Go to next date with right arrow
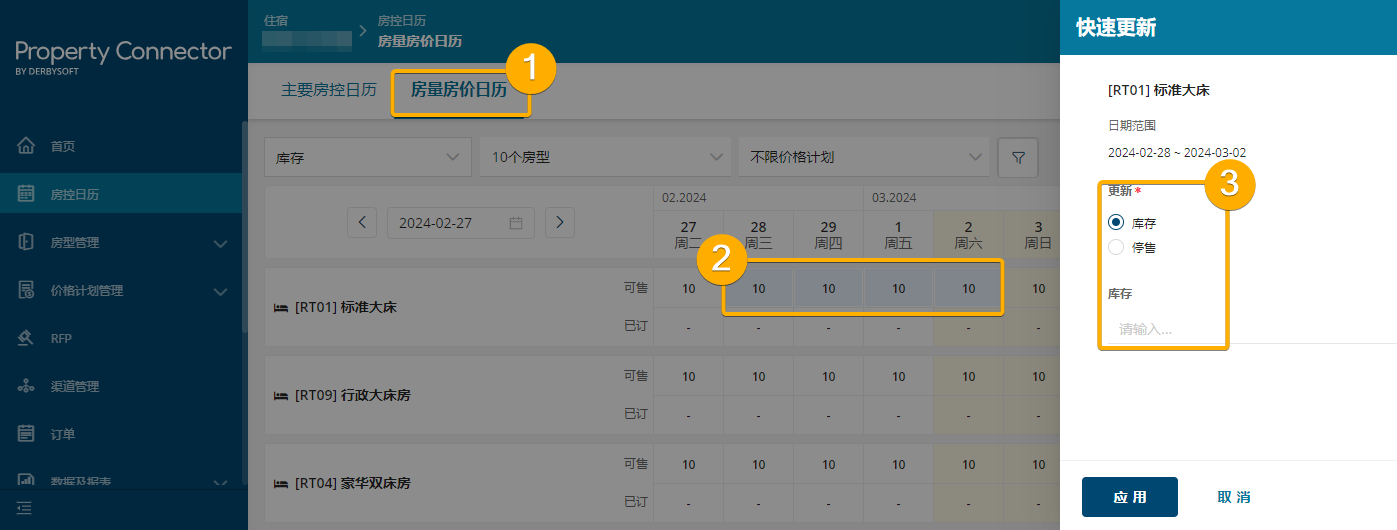Screen dimensions: 1397x530 click(560, 223)
